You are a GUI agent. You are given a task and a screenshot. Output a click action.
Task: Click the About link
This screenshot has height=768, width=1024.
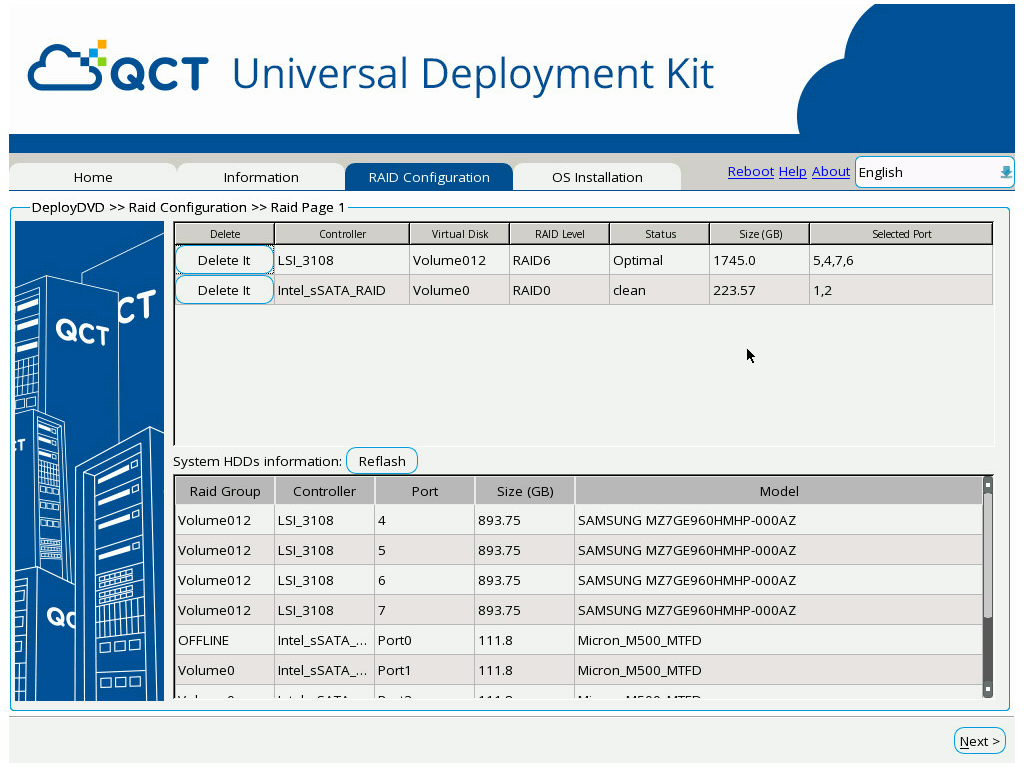coord(830,171)
